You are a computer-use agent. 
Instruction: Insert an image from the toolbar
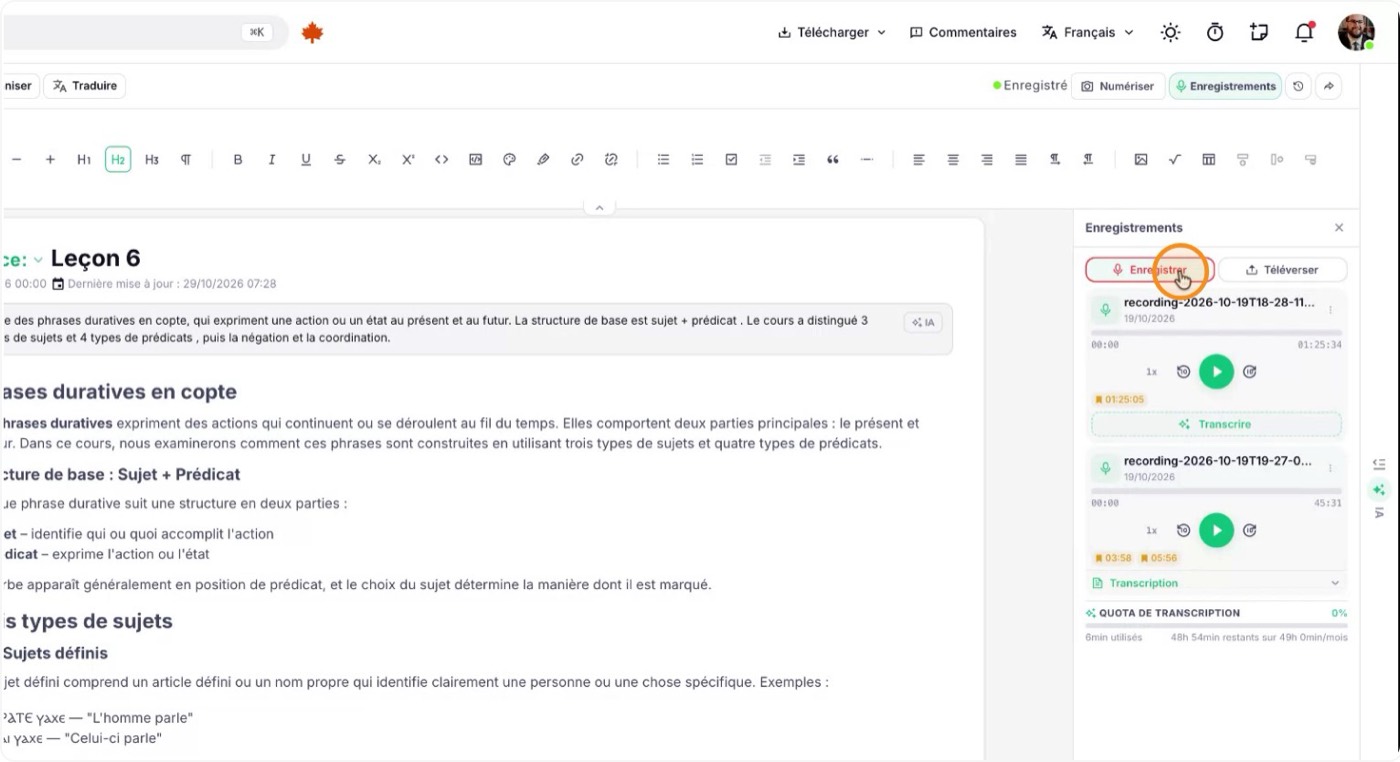[x=1141, y=159]
